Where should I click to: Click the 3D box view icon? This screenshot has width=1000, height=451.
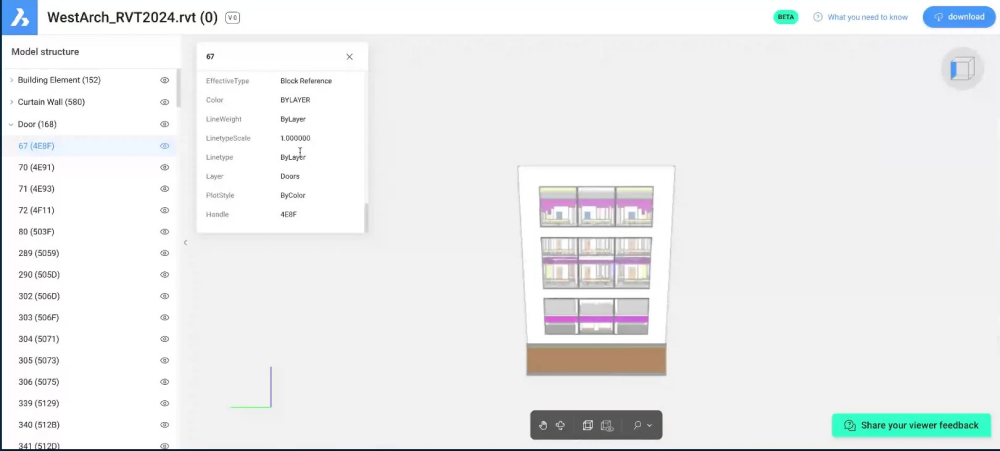click(x=588, y=425)
